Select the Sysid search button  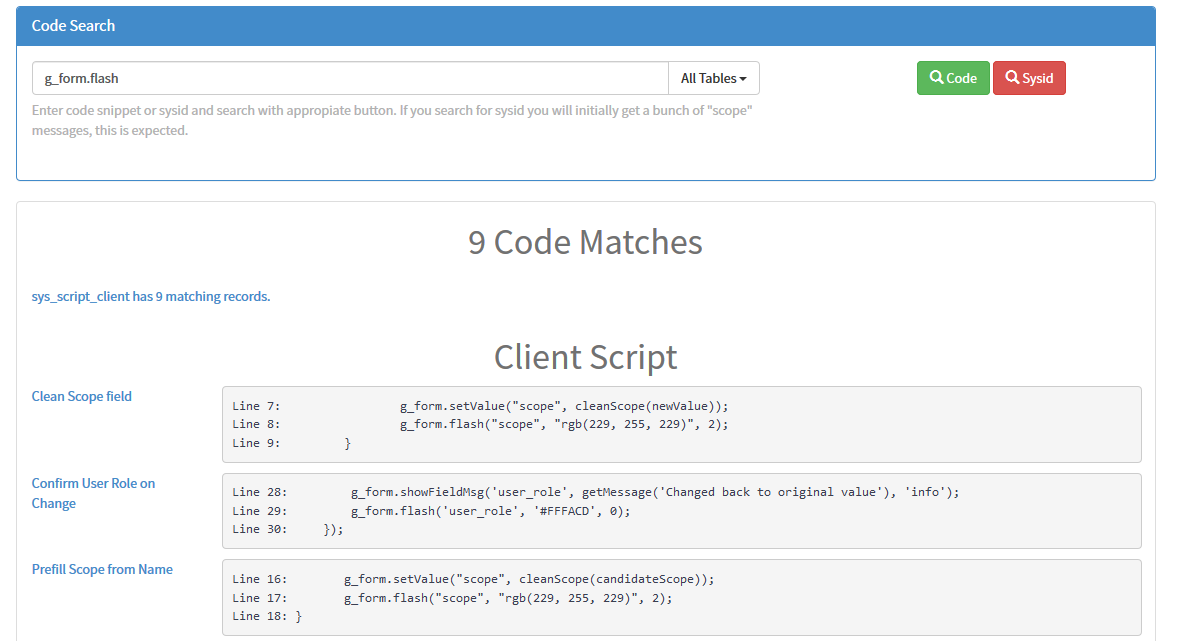[1029, 77]
